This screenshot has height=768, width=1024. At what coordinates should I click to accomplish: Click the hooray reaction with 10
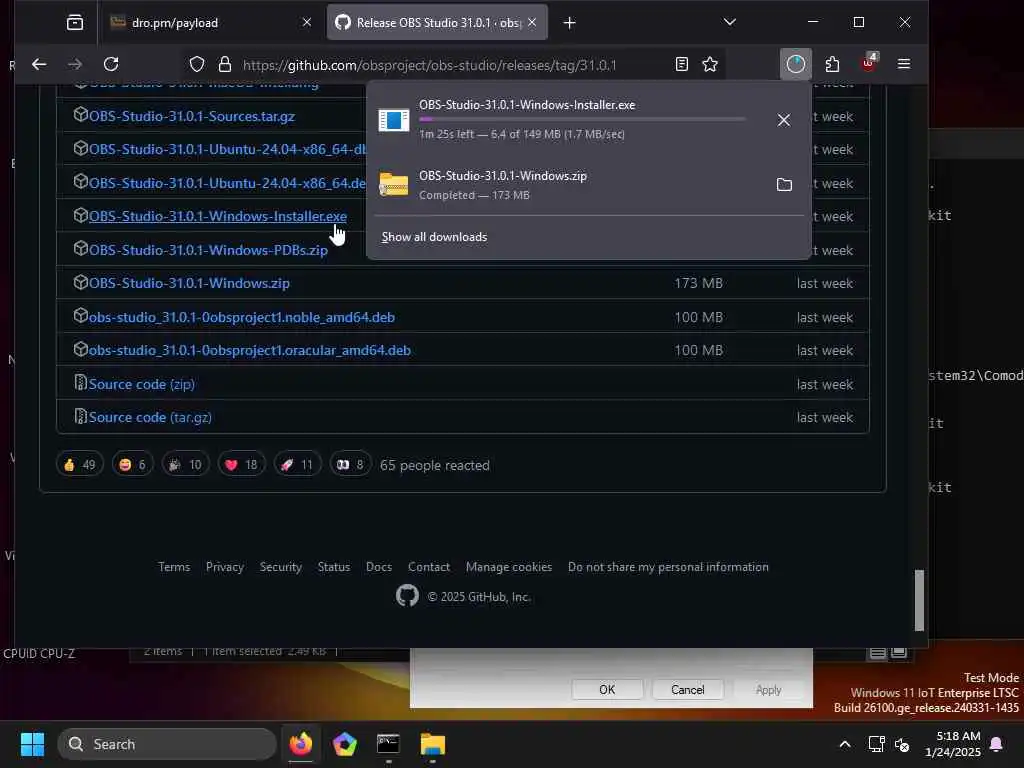pos(185,464)
